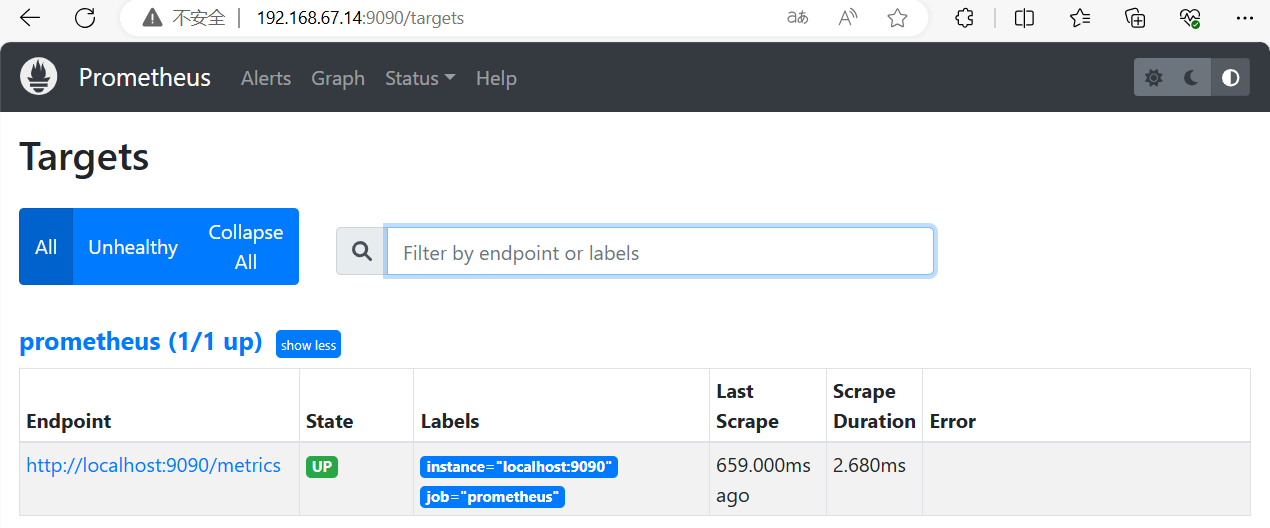Click the Last Scrape column header
1270x528 pixels.
tap(747, 406)
